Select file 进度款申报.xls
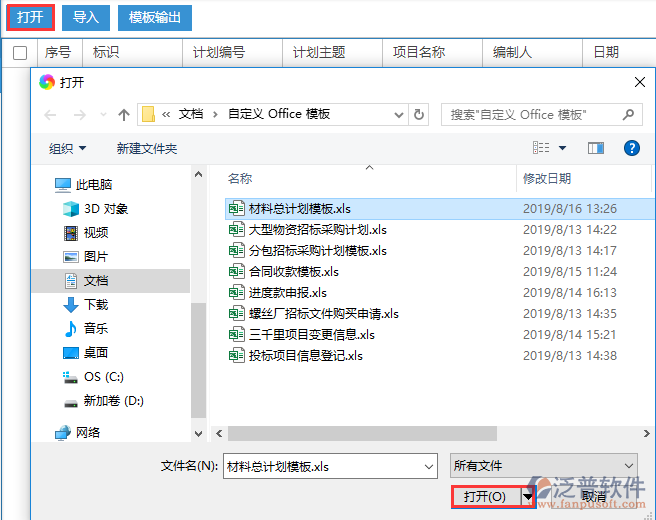Image resolution: width=656 pixels, height=520 pixels. [277, 292]
